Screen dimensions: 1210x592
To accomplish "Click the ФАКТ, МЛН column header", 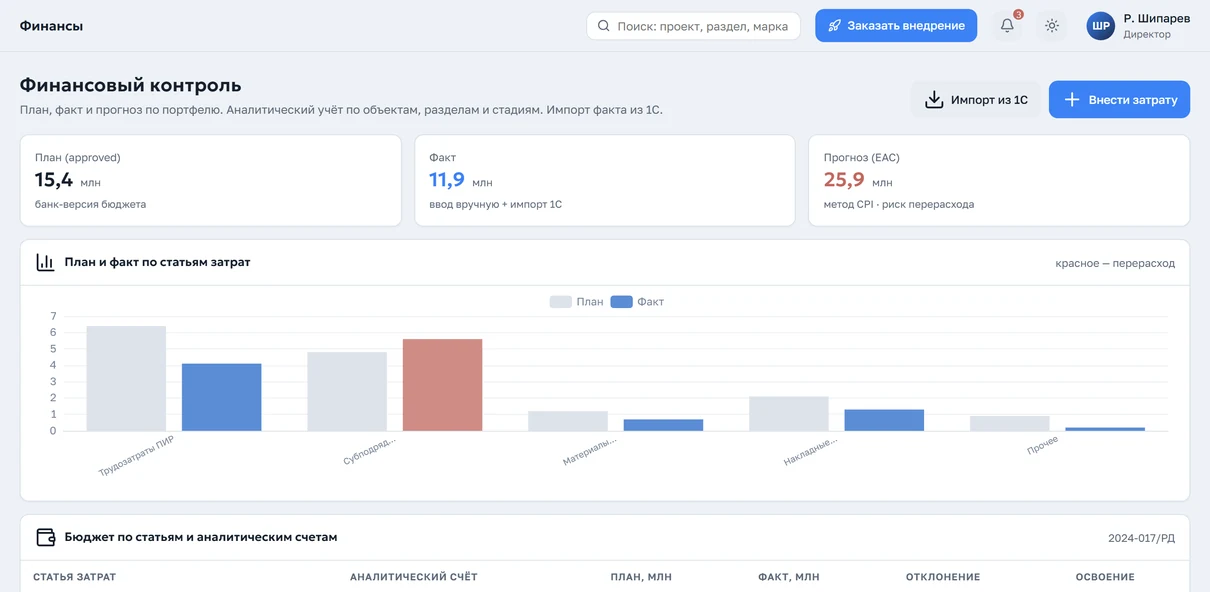I will (x=789, y=577).
